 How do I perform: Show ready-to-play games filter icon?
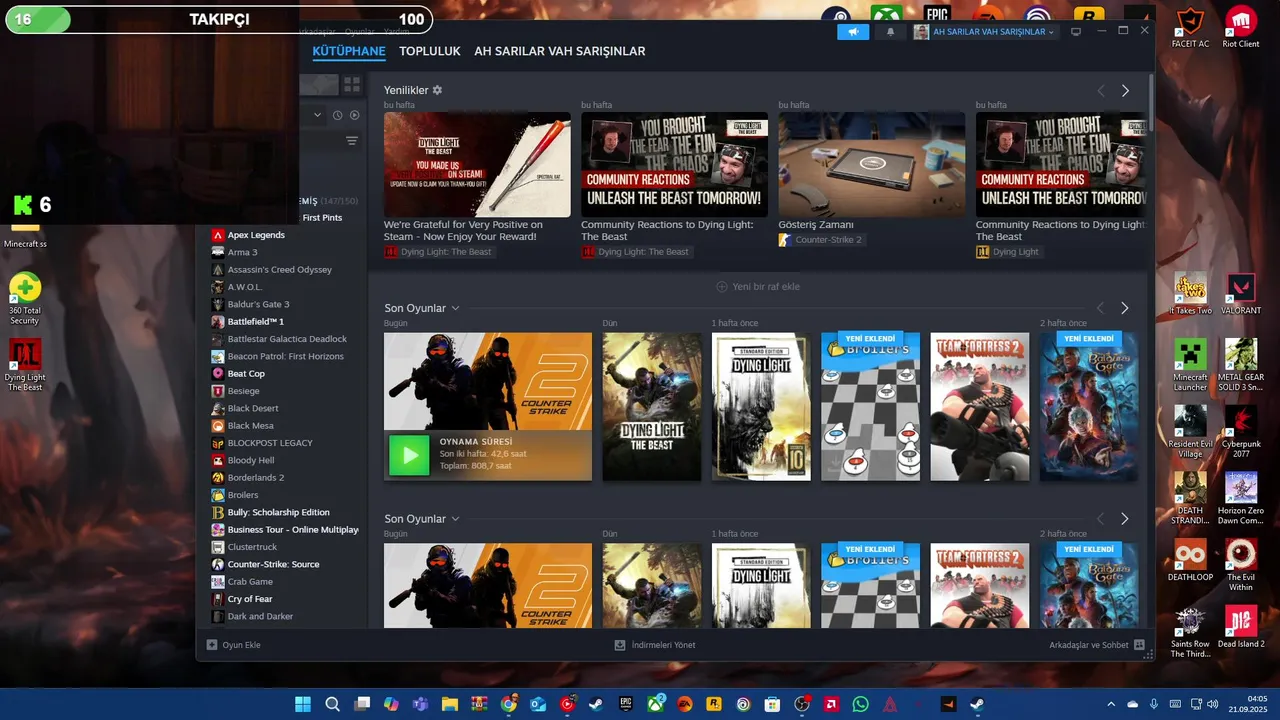tap(354, 115)
